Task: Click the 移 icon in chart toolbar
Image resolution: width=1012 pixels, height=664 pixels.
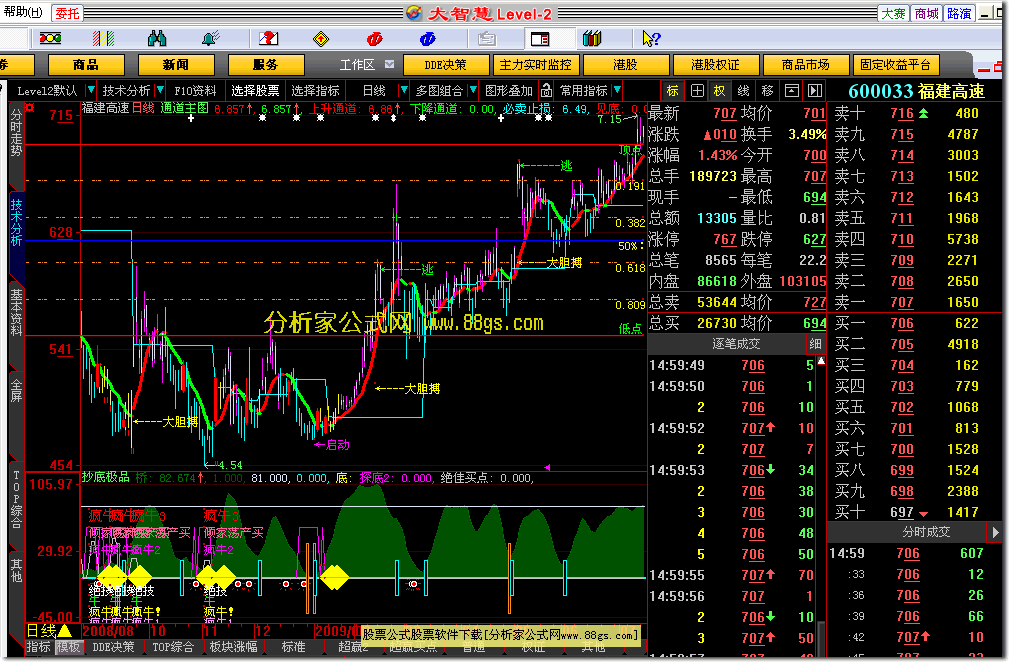Action: coord(767,91)
